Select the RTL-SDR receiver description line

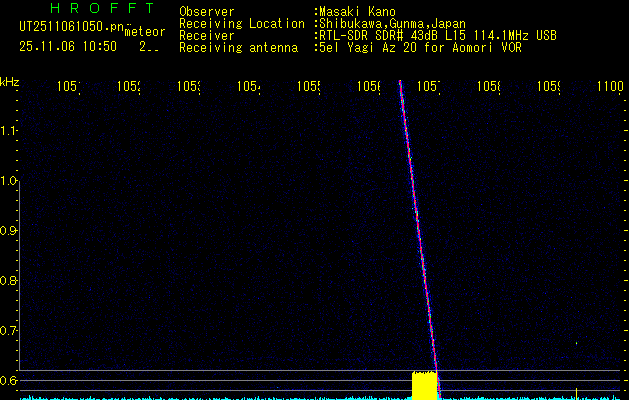coord(438,36)
